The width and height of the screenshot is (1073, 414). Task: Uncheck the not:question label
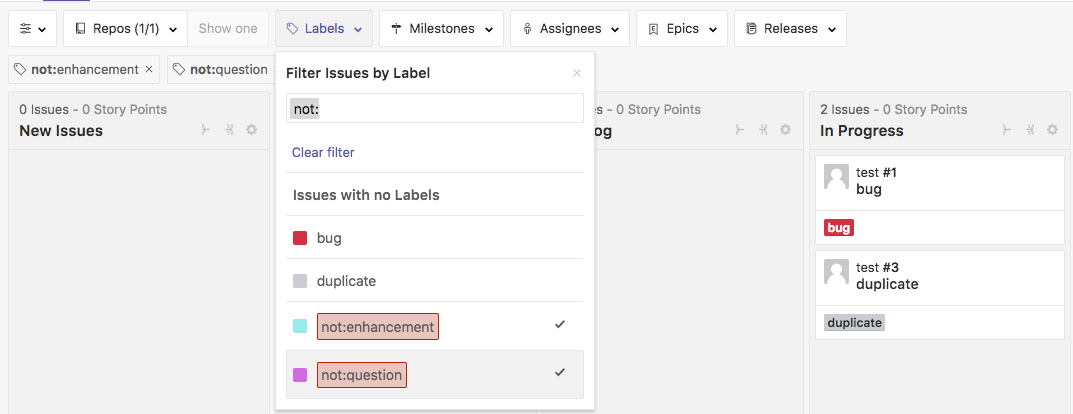[x=434, y=375]
